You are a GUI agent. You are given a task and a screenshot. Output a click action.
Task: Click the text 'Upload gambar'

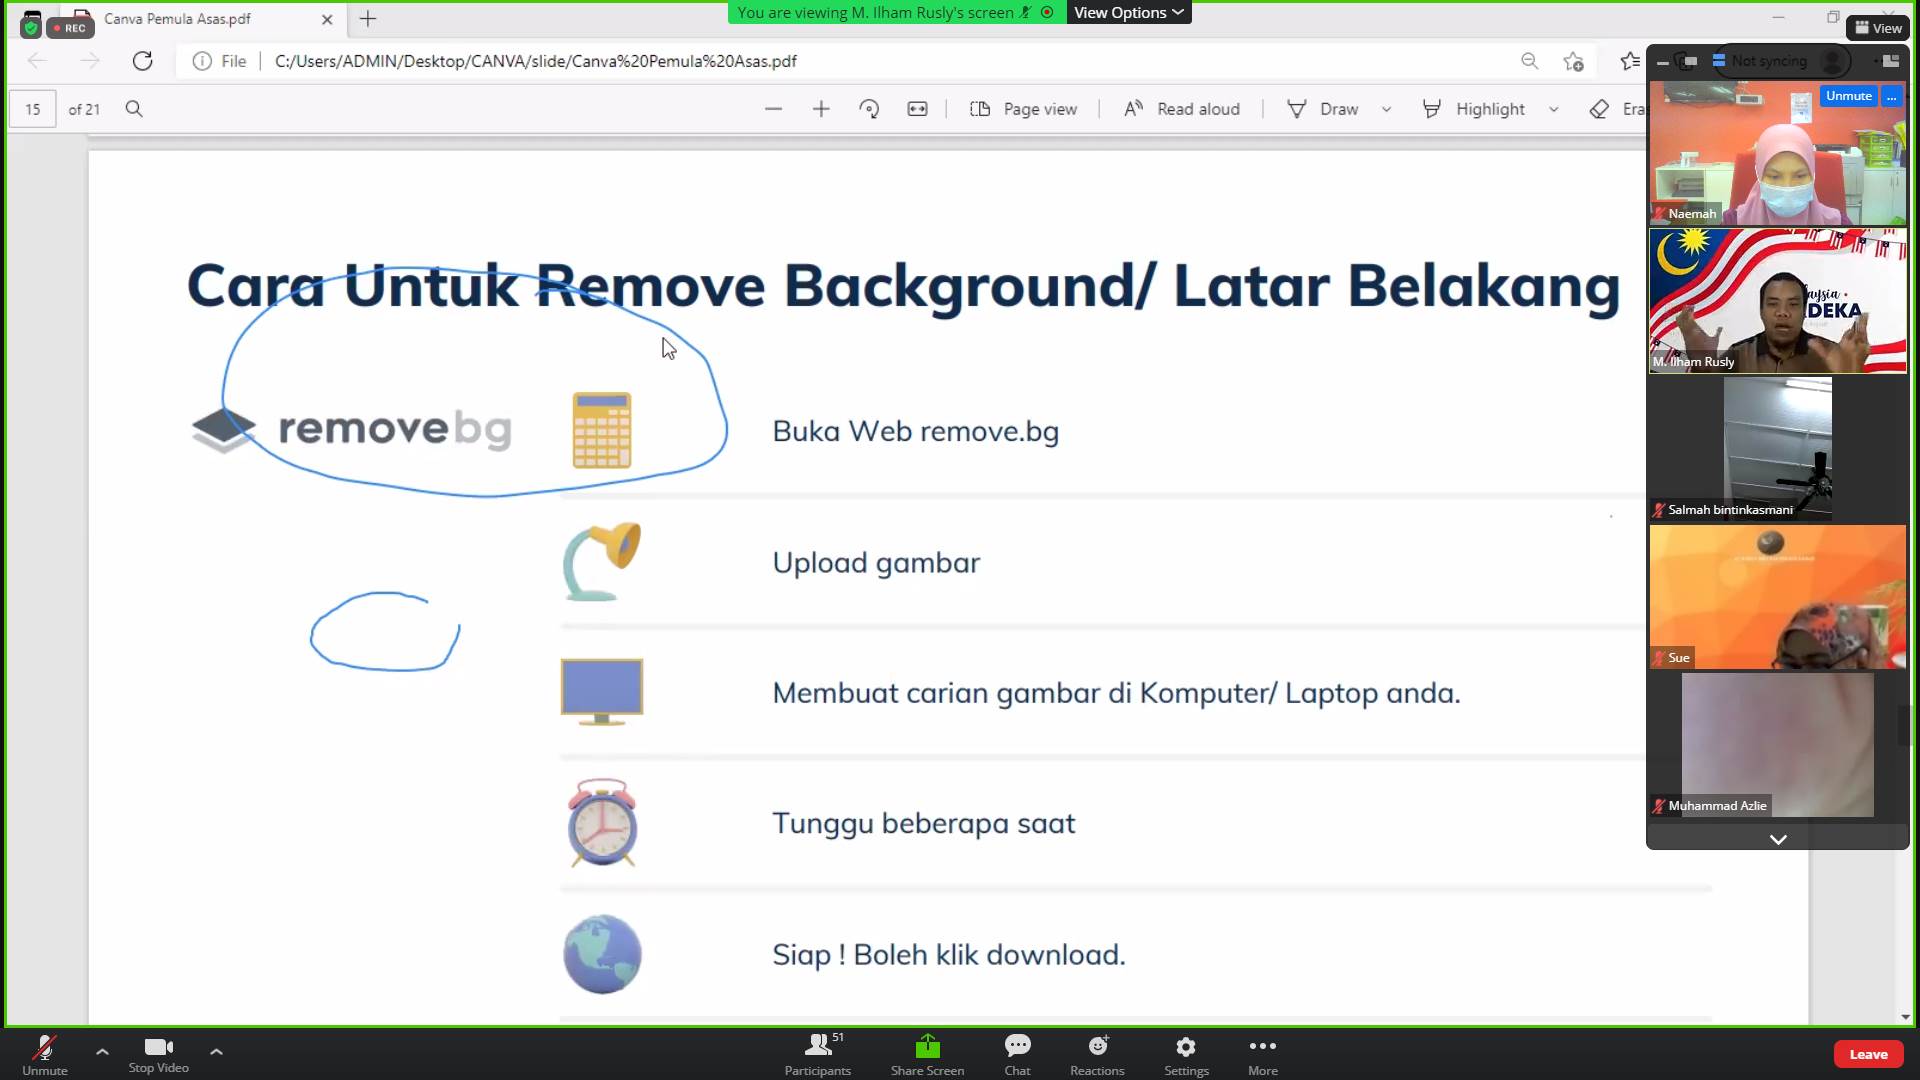(876, 563)
